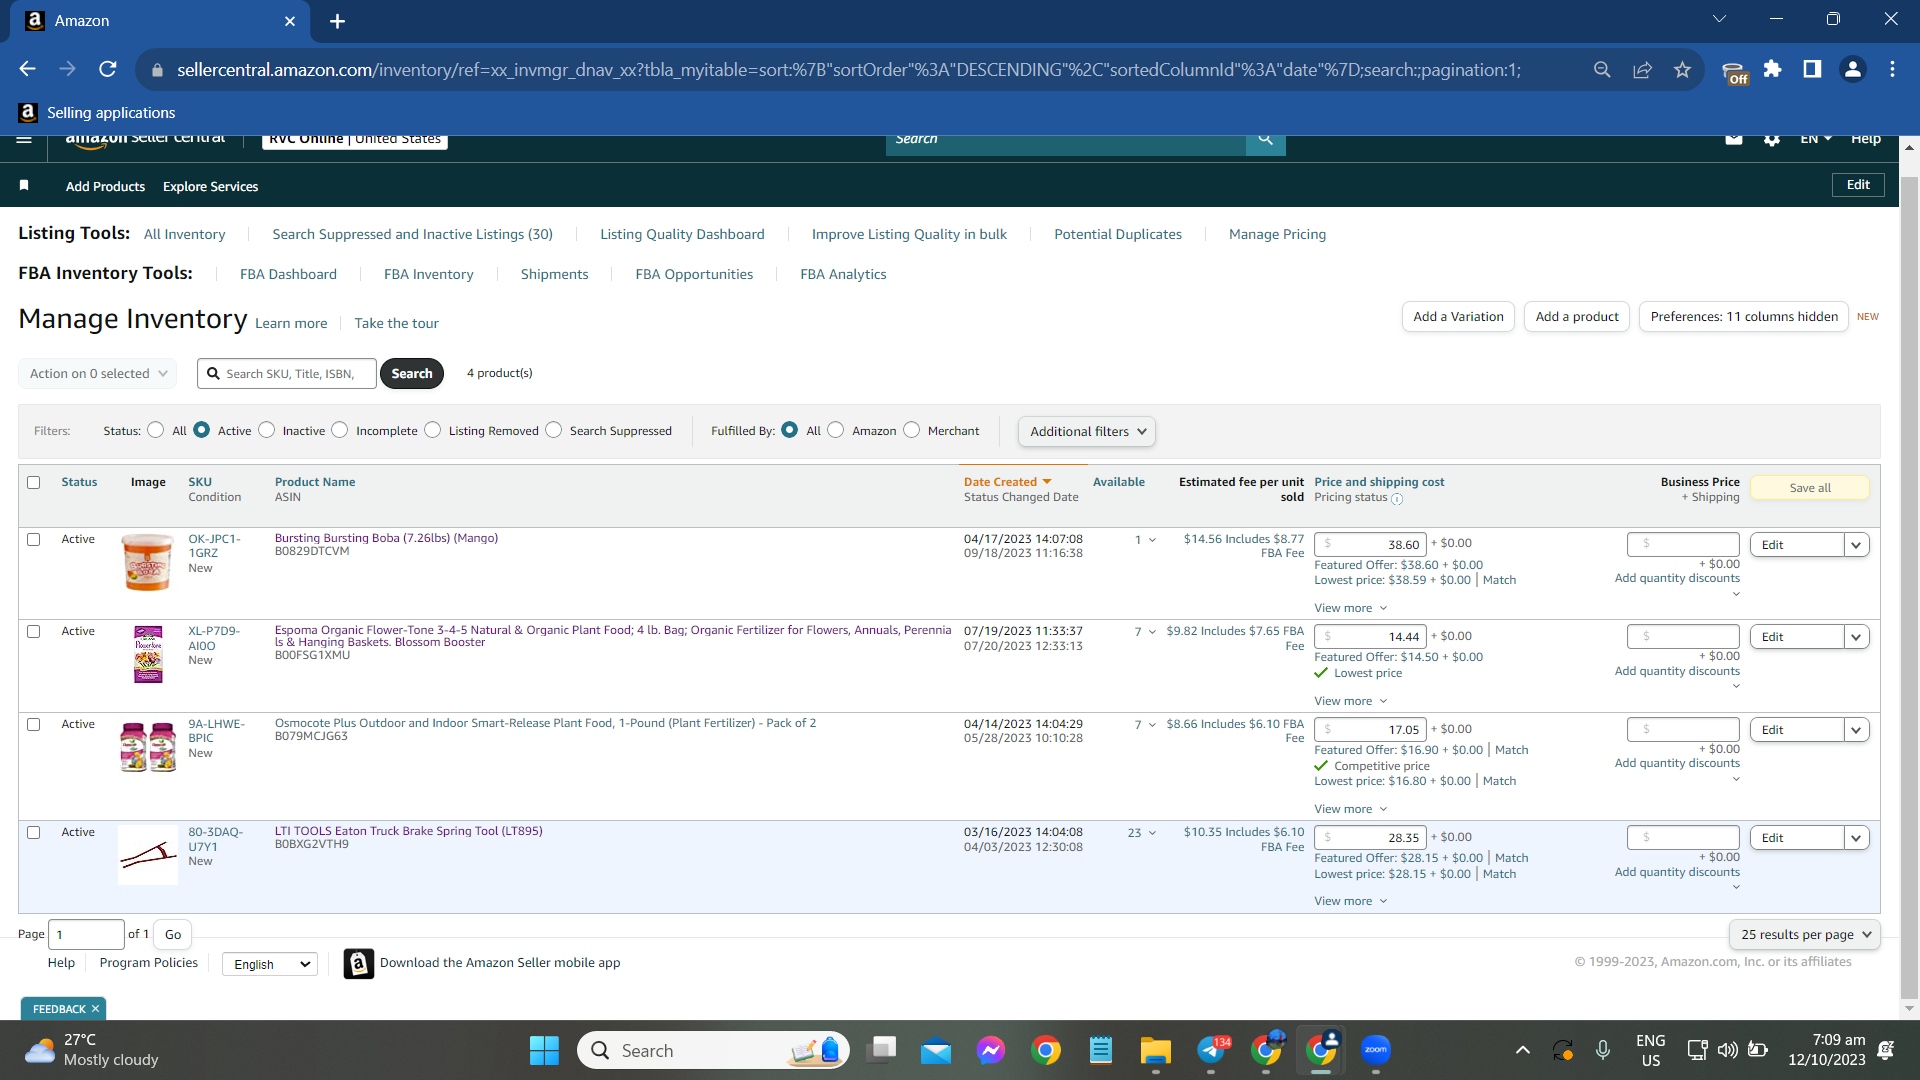Screen dimensions: 1920x1080
Task: Click the black Search button
Action: pyautogui.click(x=412, y=374)
